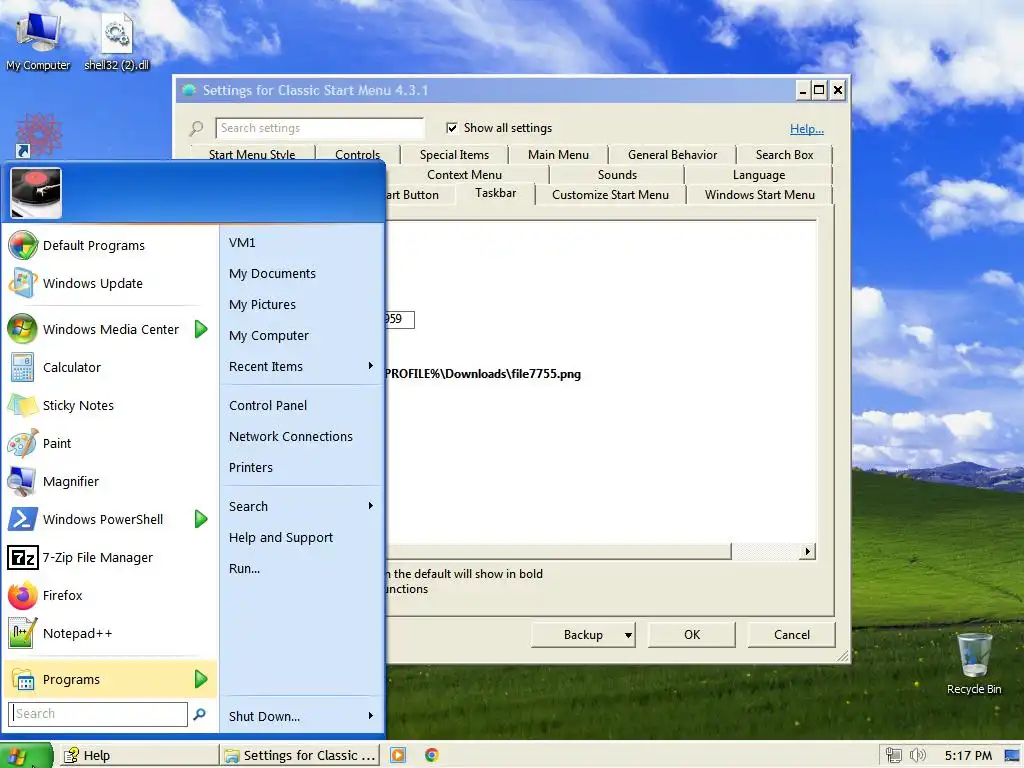Open the Magnifier icon
Viewport: 1024px width, 768px height.
point(23,481)
